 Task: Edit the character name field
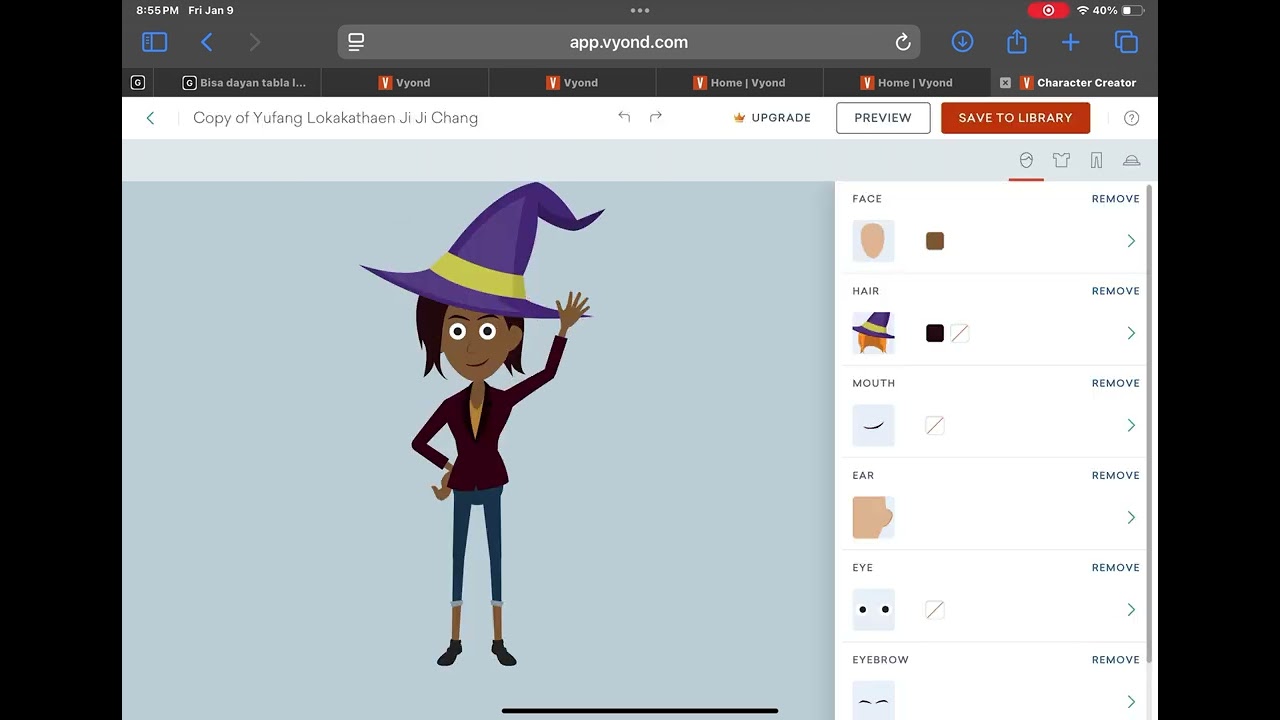pyautogui.click(x=335, y=118)
